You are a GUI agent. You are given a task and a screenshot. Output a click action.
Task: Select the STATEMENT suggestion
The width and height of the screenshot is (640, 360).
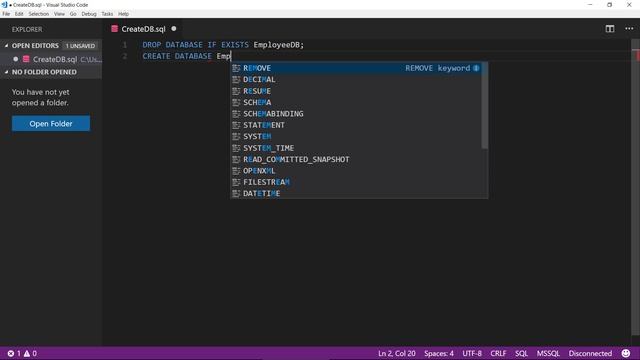coord(356,125)
